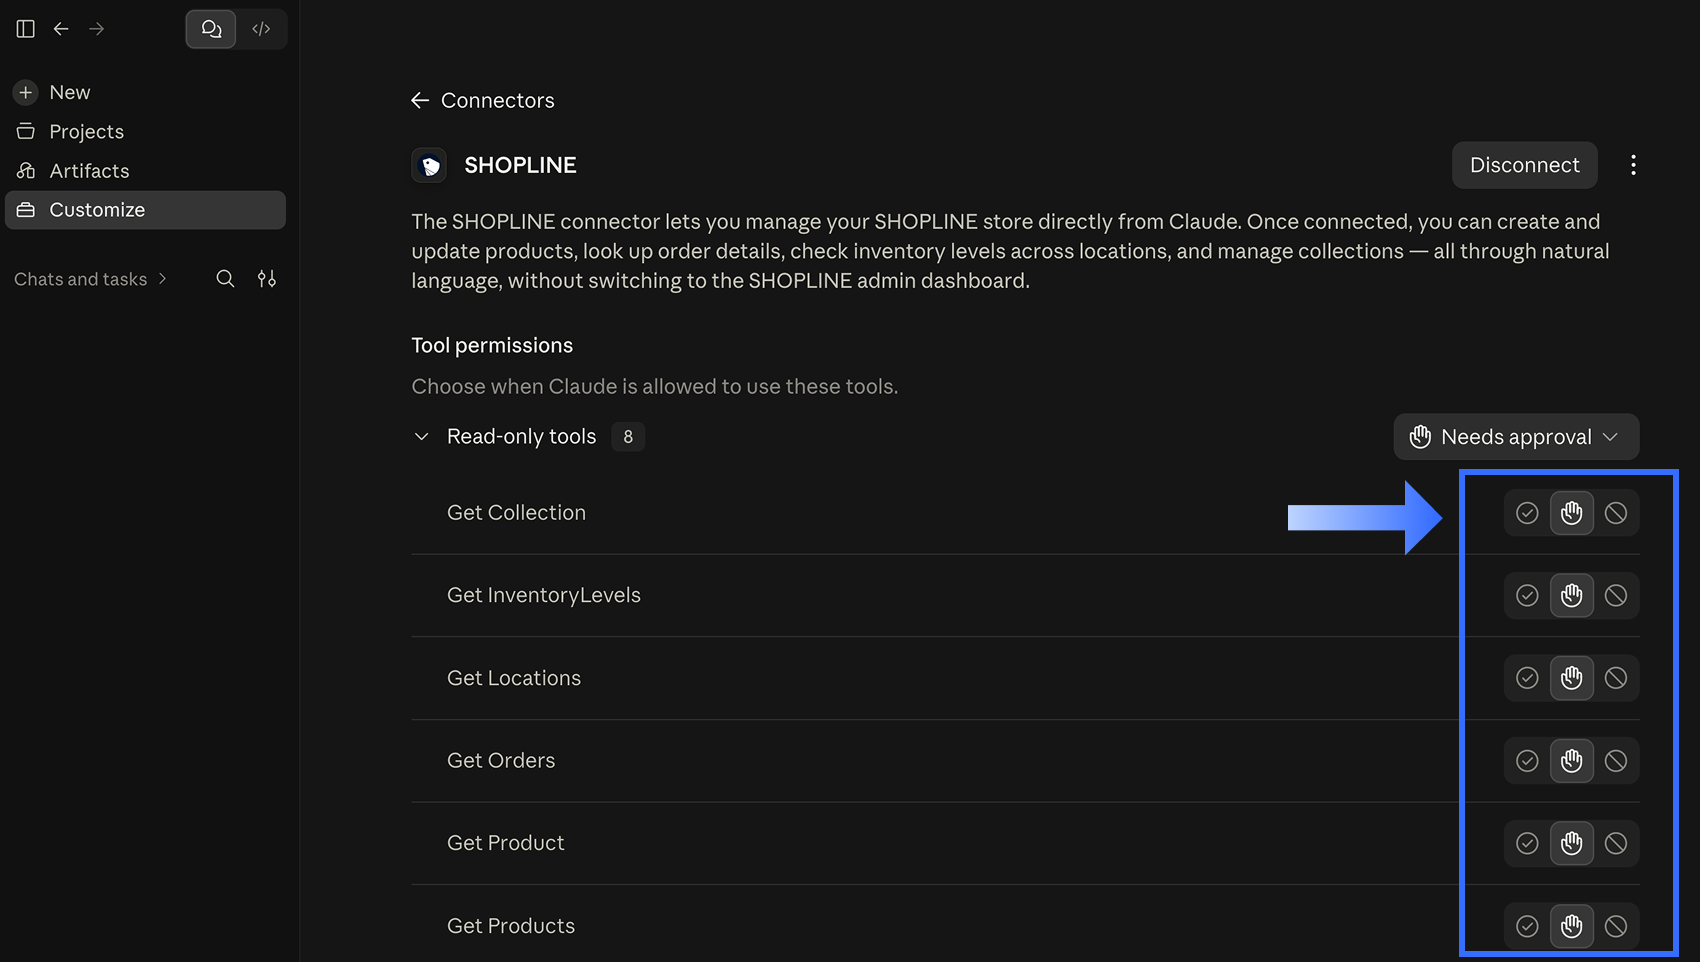This screenshot has width=1700, height=962.
Task: Return to Connectors list
Action: pos(483,100)
